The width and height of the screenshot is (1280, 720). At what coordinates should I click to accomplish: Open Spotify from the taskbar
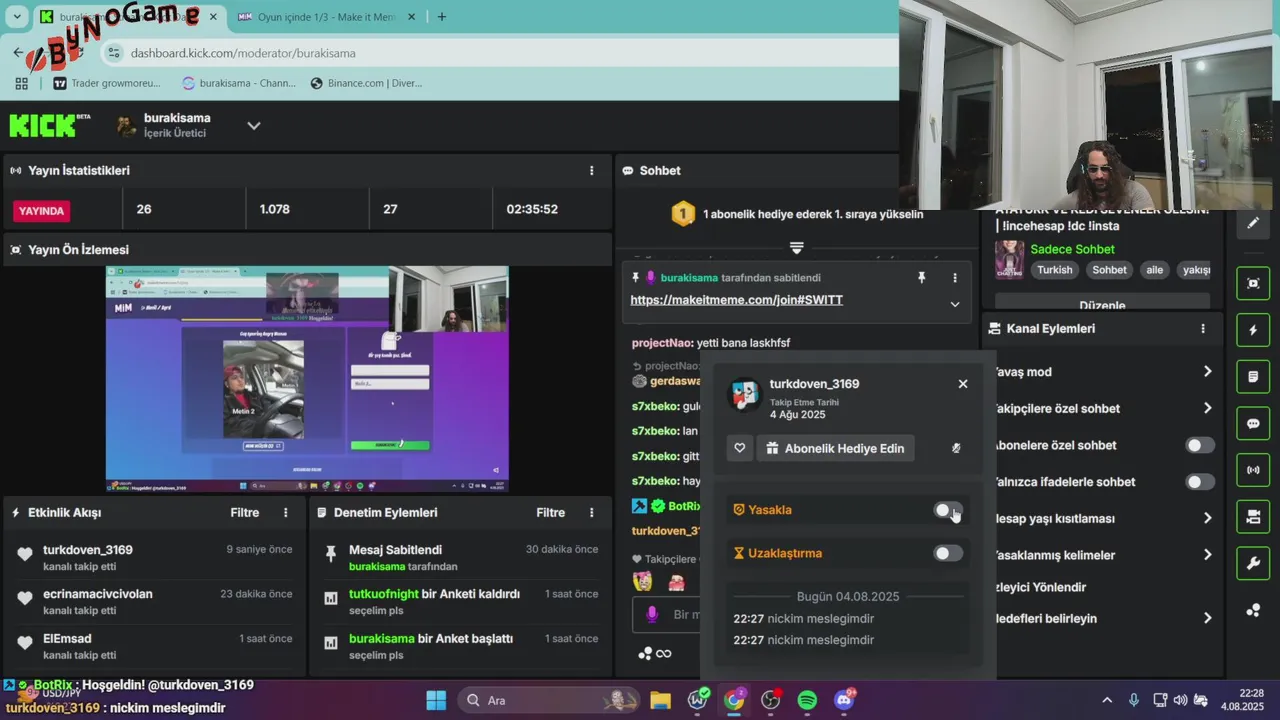tap(807, 700)
